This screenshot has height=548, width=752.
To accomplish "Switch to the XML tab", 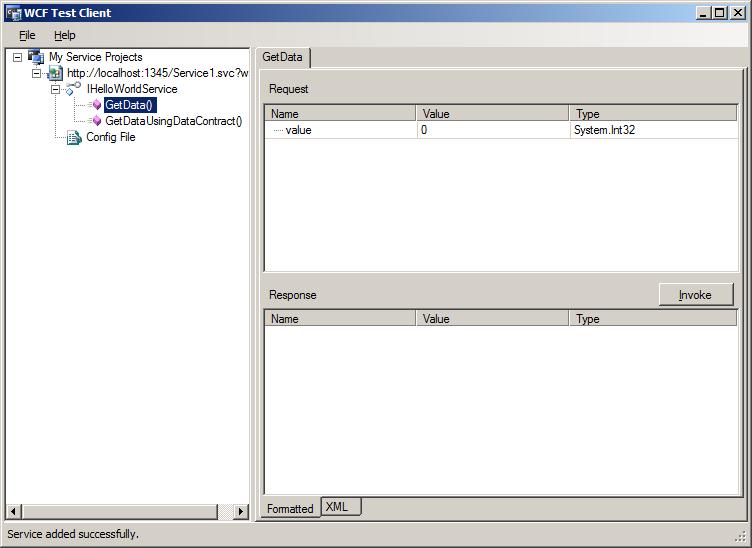I will (x=341, y=507).
